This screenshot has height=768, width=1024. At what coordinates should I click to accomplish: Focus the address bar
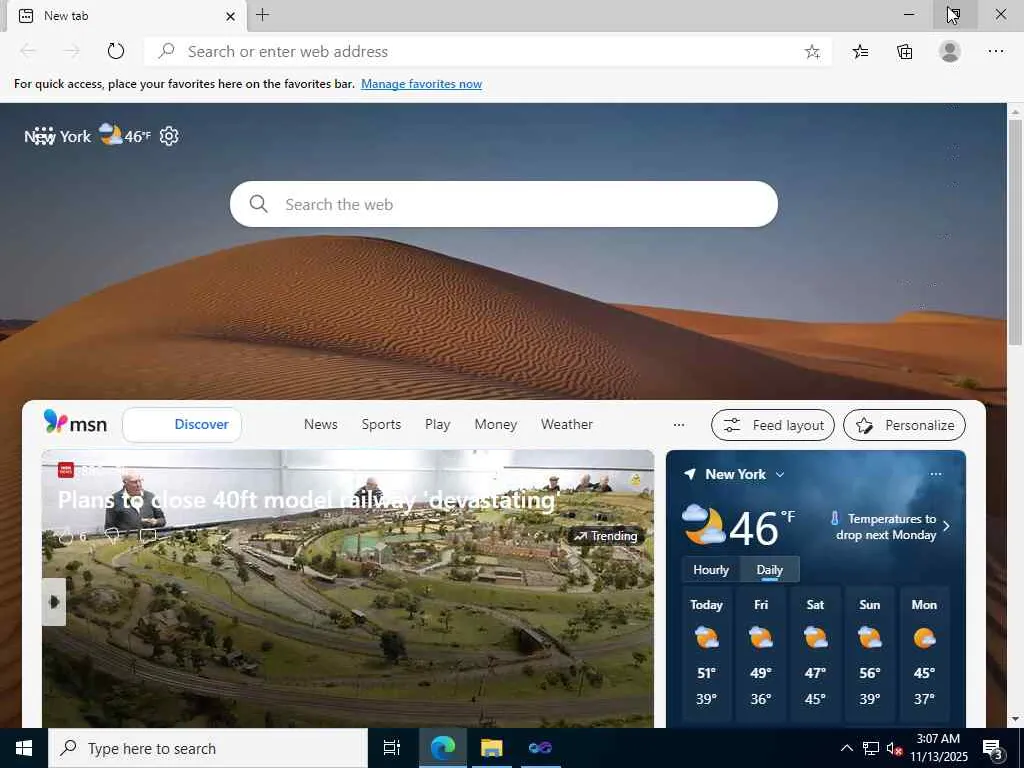pyautogui.click(x=487, y=52)
